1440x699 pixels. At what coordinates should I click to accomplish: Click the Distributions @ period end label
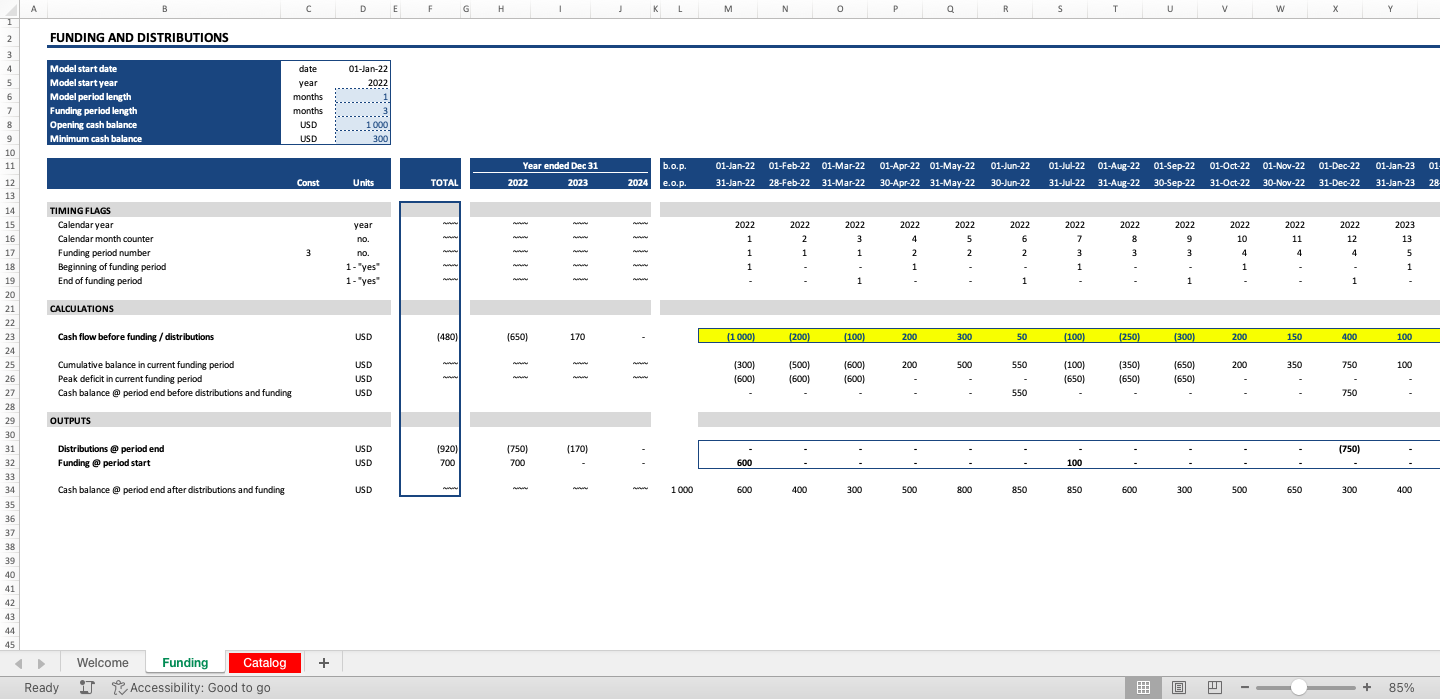pyautogui.click(x=111, y=449)
